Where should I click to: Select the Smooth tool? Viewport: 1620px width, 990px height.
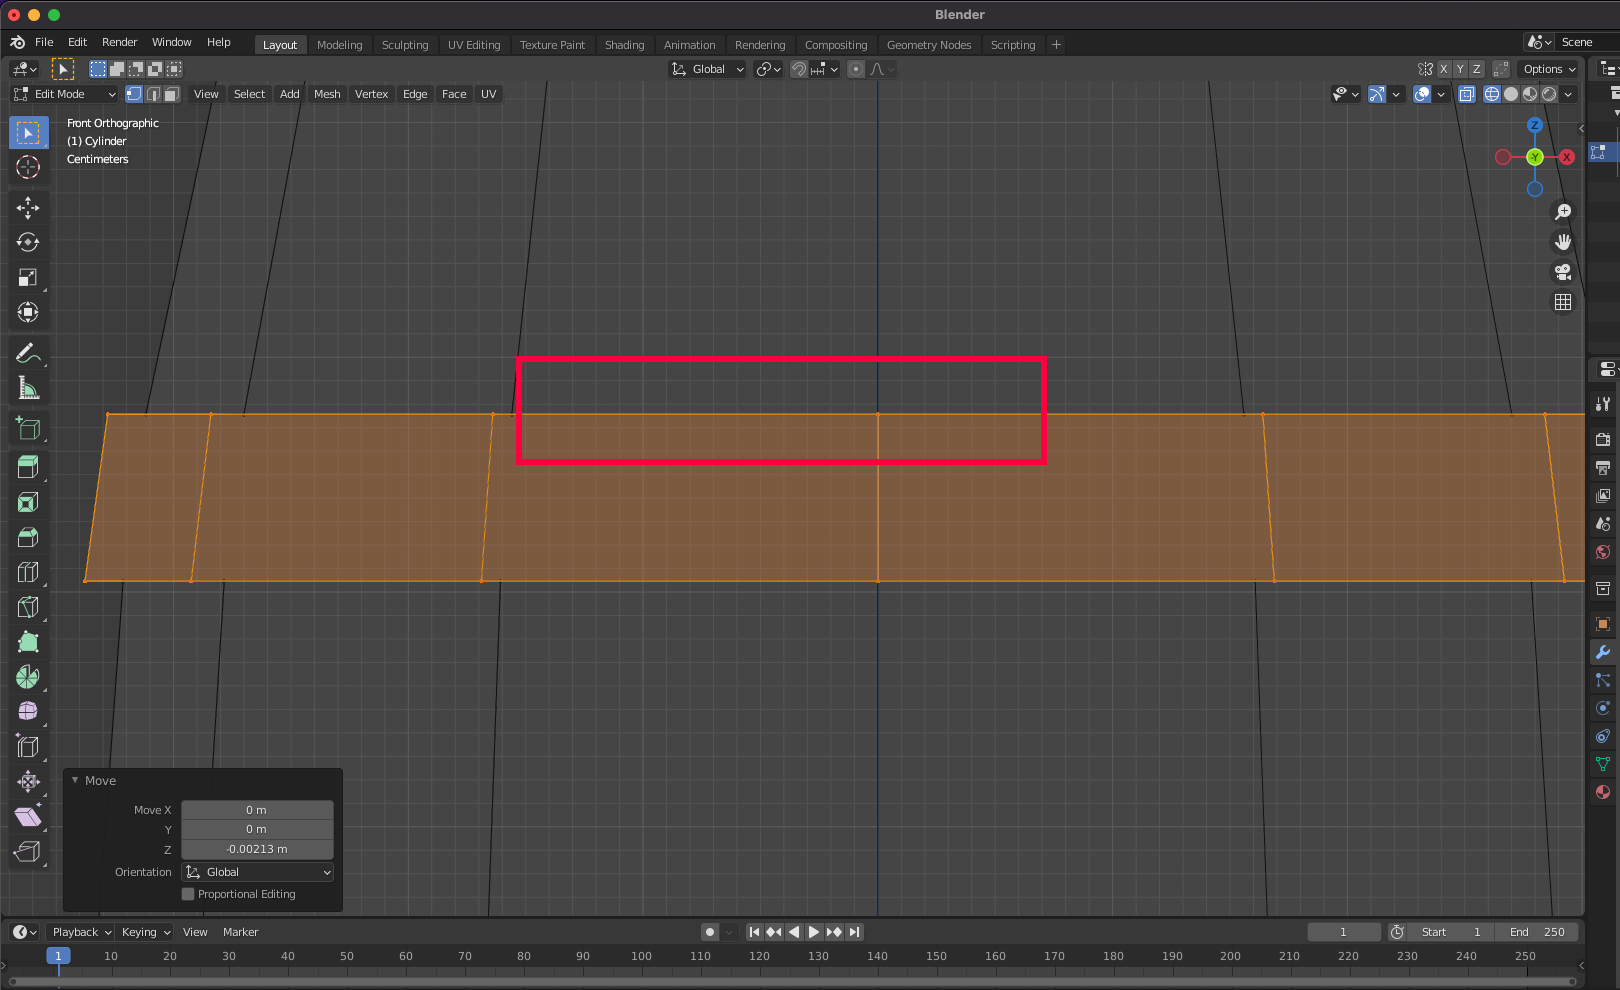[28, 711]
